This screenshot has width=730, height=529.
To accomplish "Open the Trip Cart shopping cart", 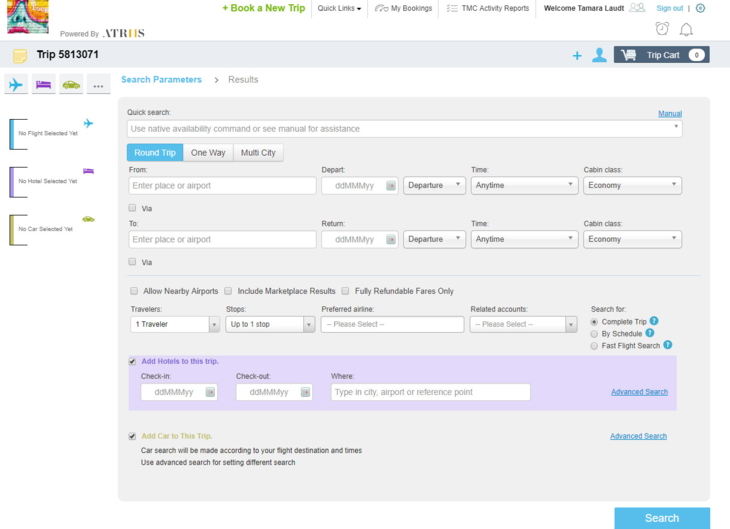I will point(661,55).
